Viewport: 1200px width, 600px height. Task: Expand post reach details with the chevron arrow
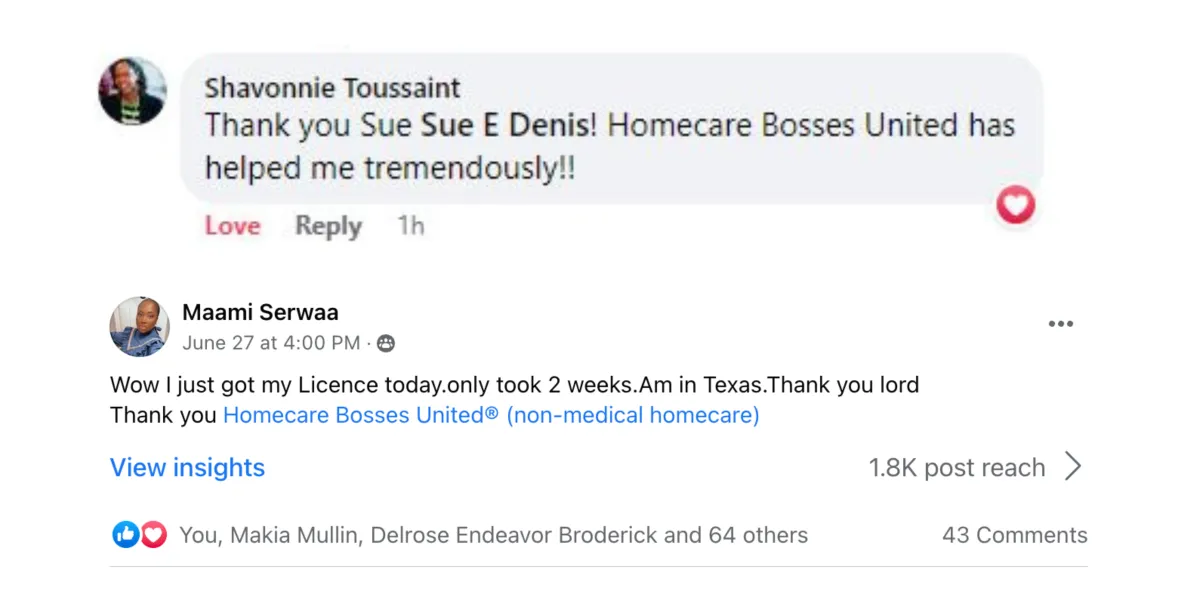[x=1073, y=467]
